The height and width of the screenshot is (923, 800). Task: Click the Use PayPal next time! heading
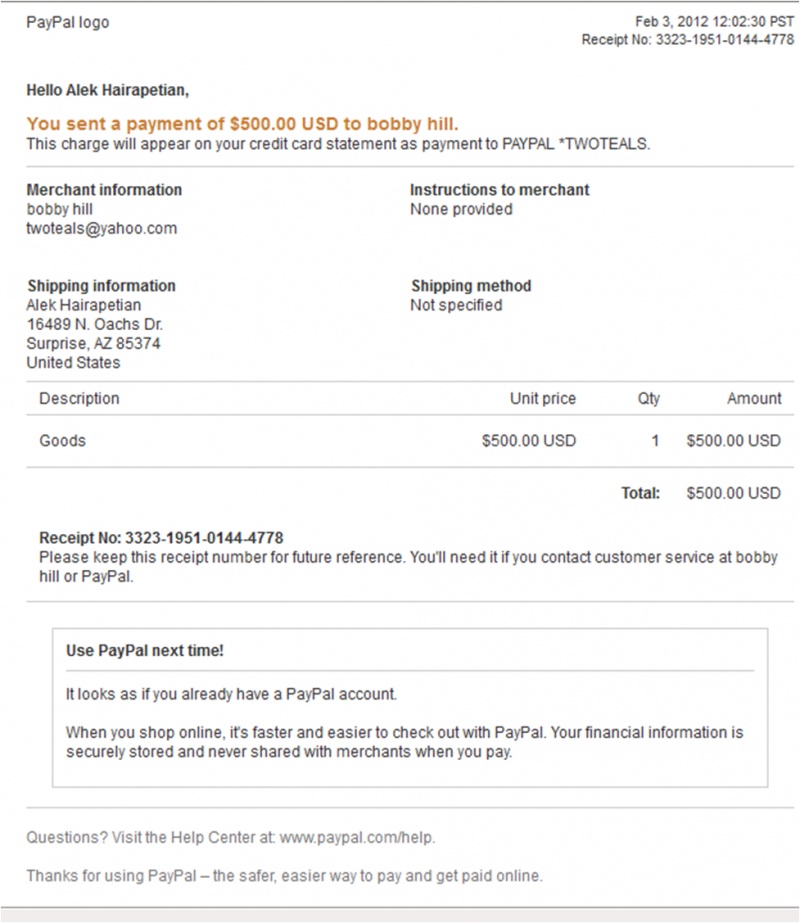[145, 650]
